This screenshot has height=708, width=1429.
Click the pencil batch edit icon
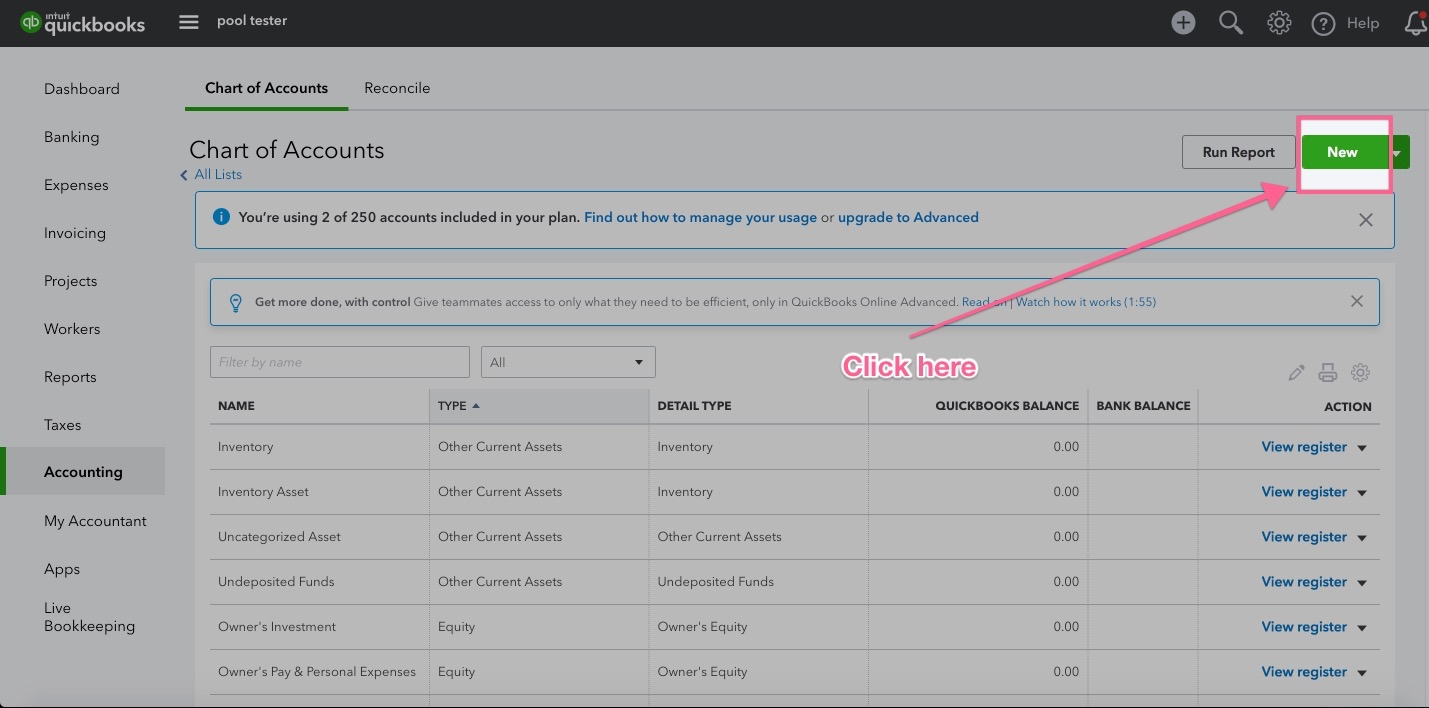pyautogui.click(x=1297, y=373)
